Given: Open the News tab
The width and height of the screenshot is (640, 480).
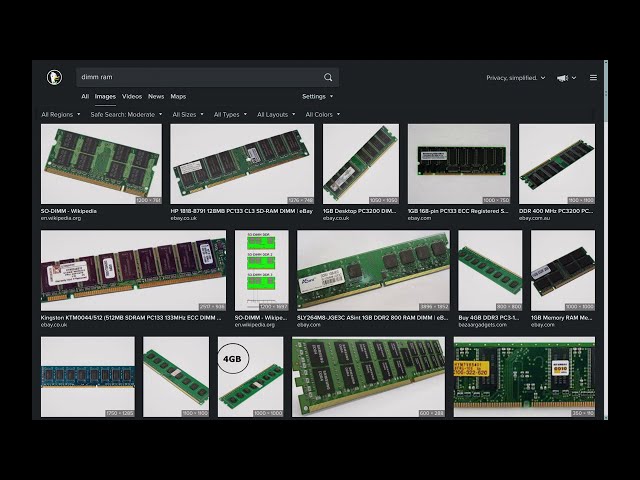Looking at the screenshot, I should click(x=156, y=96).
